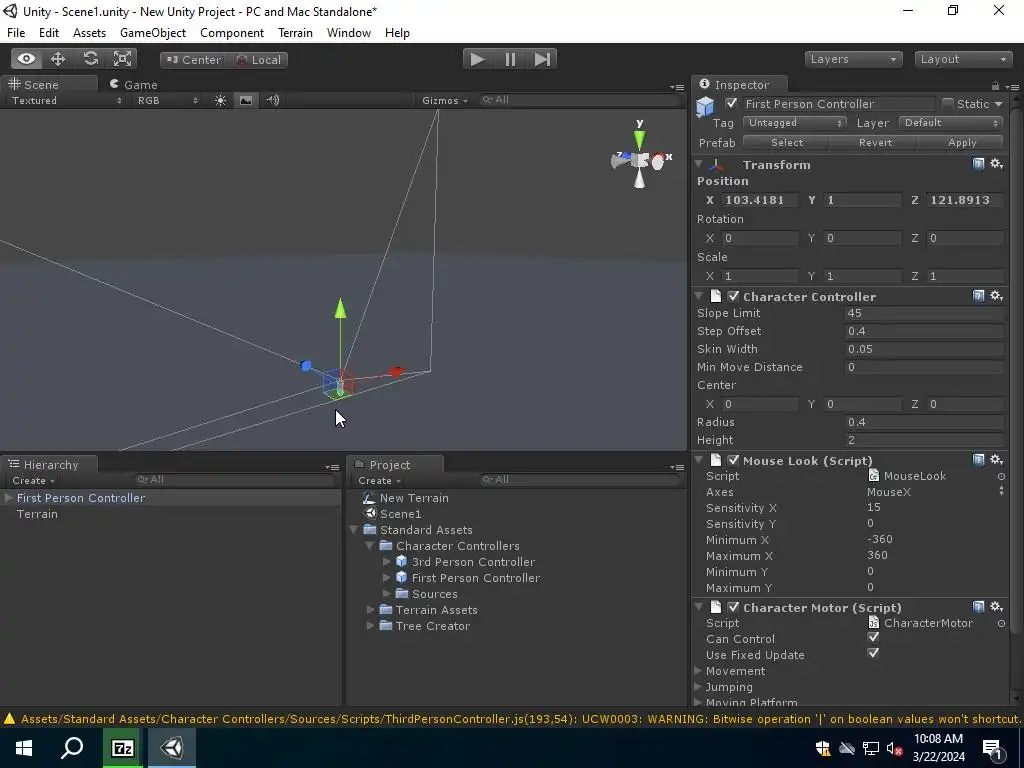Click the warning icon in status bar
1024x768 pixels.
[9, 719]
